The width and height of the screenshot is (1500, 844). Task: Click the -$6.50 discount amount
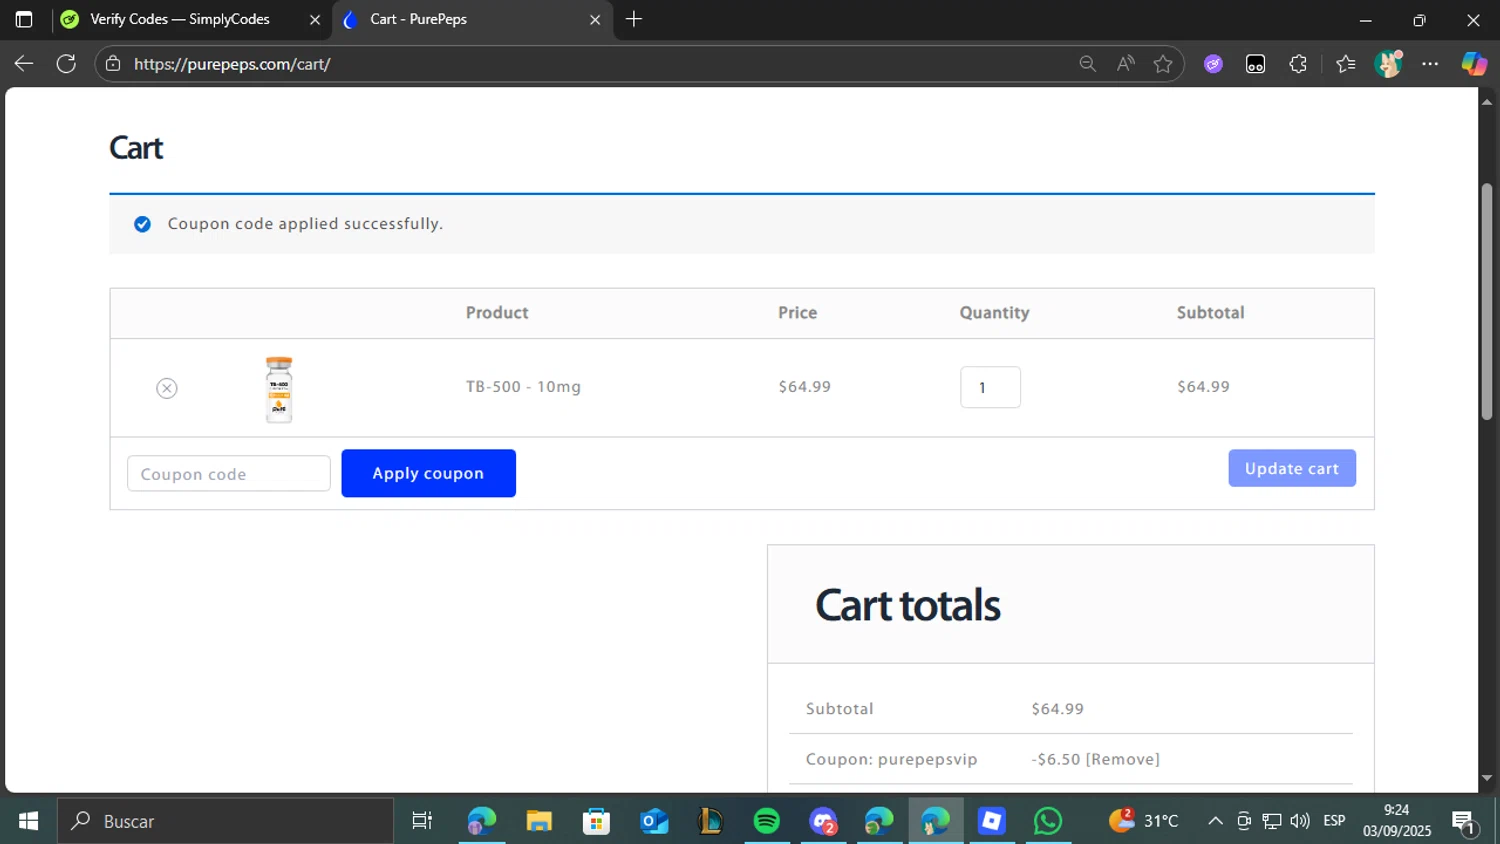pyautogui.click(x=1056, y=759)
